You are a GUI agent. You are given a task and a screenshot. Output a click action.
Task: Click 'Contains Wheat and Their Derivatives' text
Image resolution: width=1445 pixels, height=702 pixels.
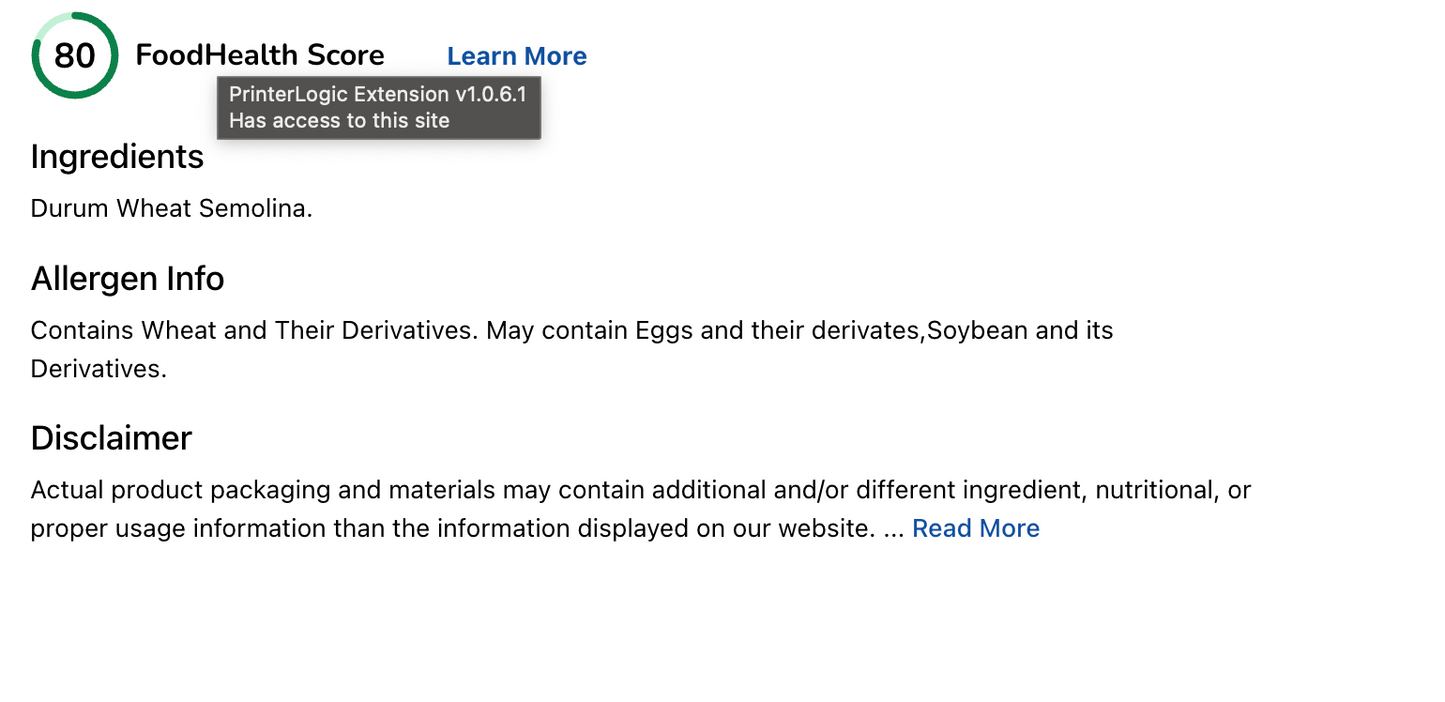click(x=254, y=330)
